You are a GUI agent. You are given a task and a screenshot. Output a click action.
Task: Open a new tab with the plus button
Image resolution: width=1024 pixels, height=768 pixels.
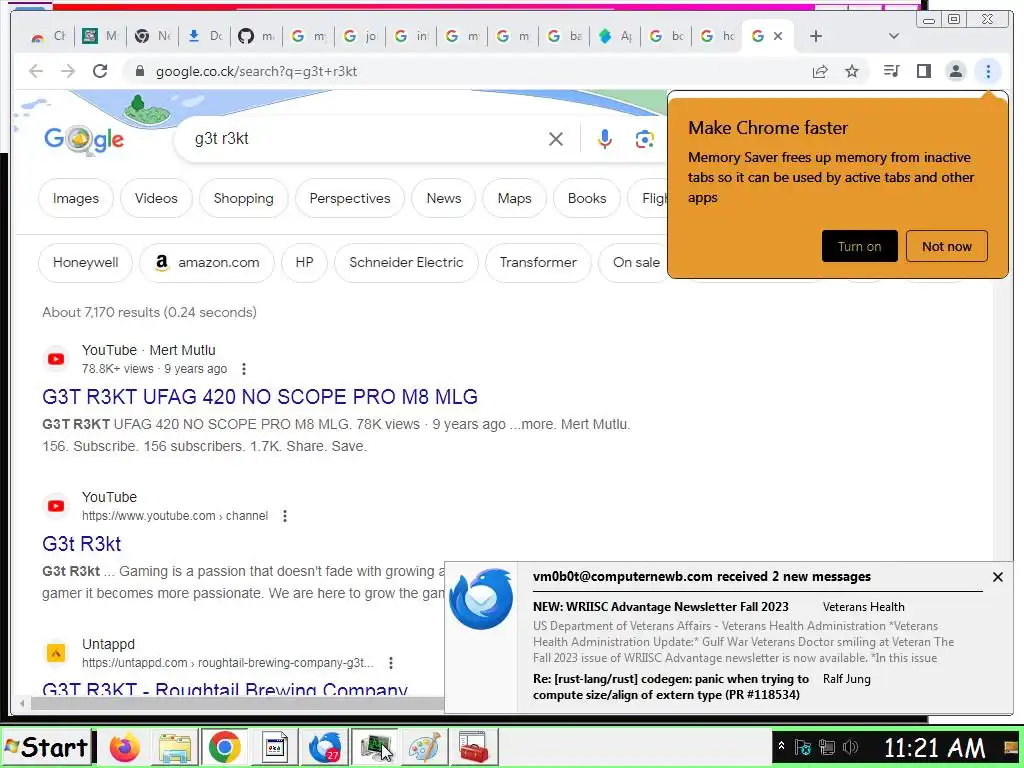point(816,36)
